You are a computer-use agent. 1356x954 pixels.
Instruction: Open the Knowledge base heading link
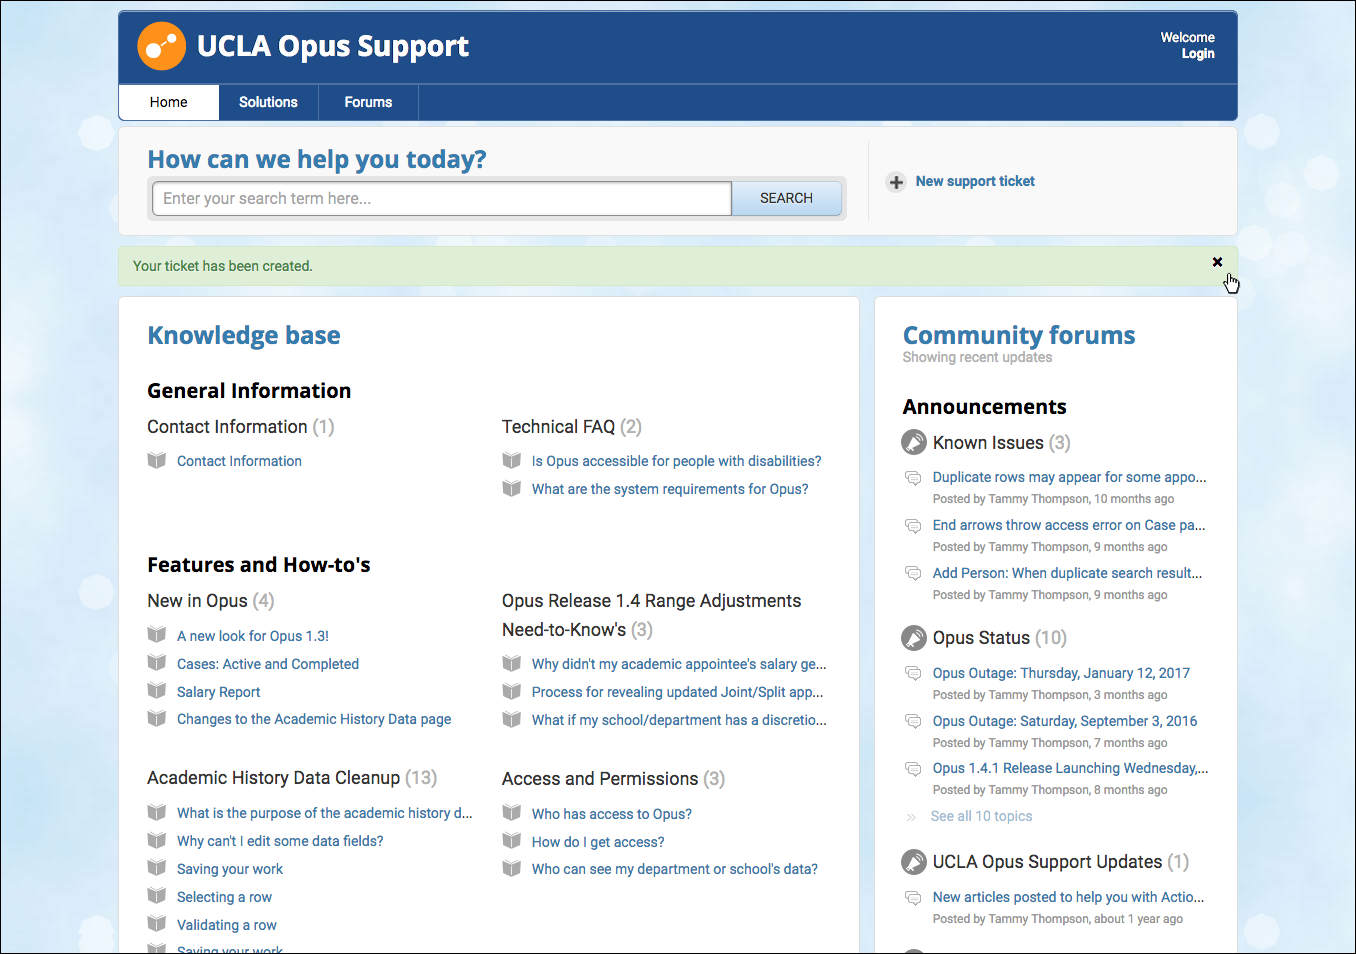(244, 336)
